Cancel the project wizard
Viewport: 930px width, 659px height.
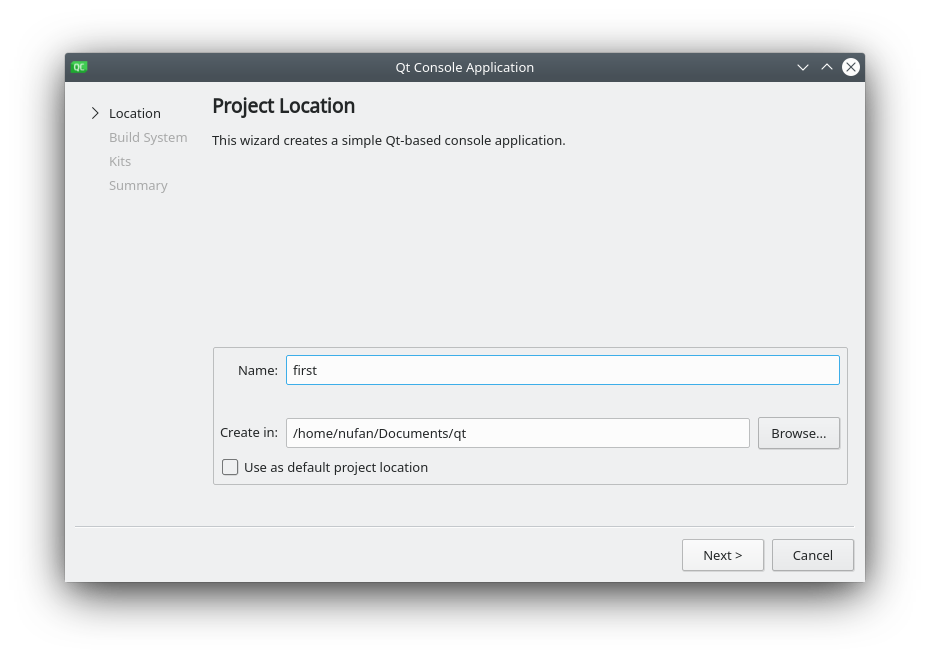(x=812, y=555)
